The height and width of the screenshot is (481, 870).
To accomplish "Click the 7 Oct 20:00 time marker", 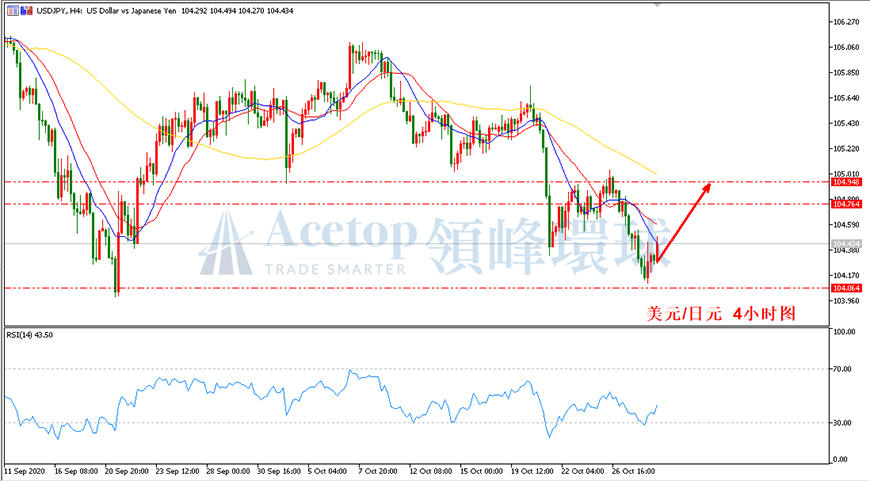I will [x=377, y=471].
